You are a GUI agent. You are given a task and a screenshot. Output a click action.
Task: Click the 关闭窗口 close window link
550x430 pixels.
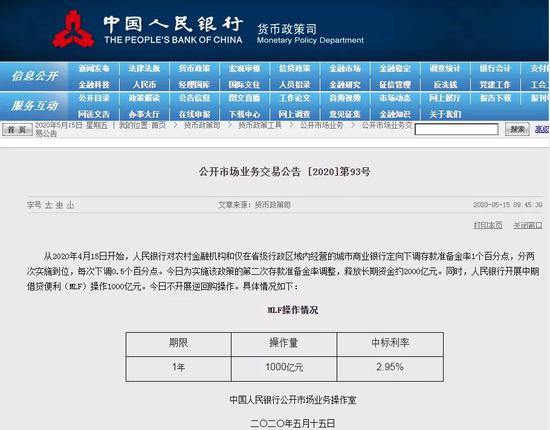pos(528,225)
